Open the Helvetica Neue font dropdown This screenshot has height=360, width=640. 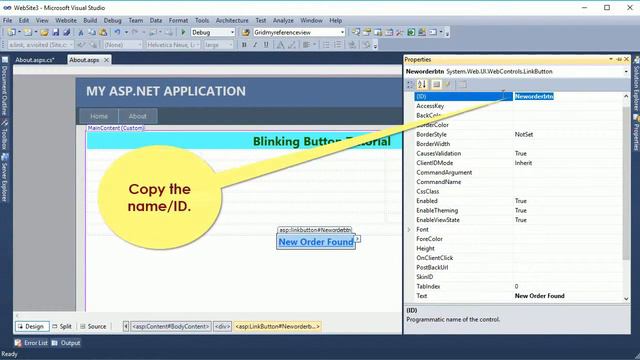pyautogui.click(x=198, y=45)
